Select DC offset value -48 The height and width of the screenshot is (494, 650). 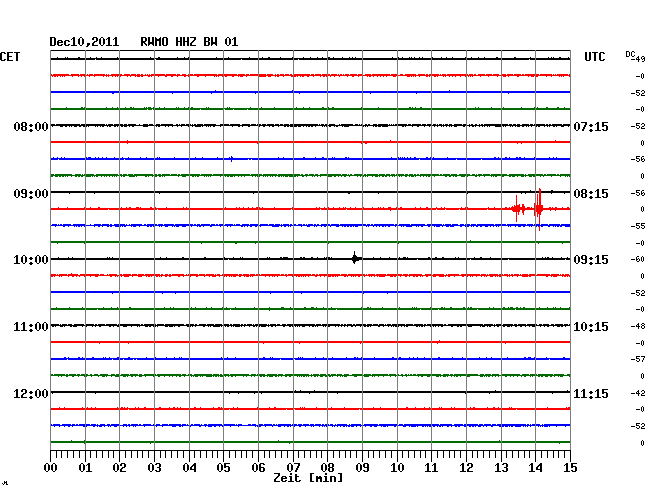[638, 327]
